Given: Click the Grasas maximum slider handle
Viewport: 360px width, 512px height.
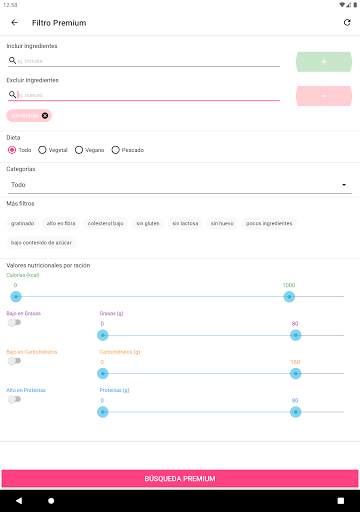Looking at the screenshot, I should (x=295, y=335).
